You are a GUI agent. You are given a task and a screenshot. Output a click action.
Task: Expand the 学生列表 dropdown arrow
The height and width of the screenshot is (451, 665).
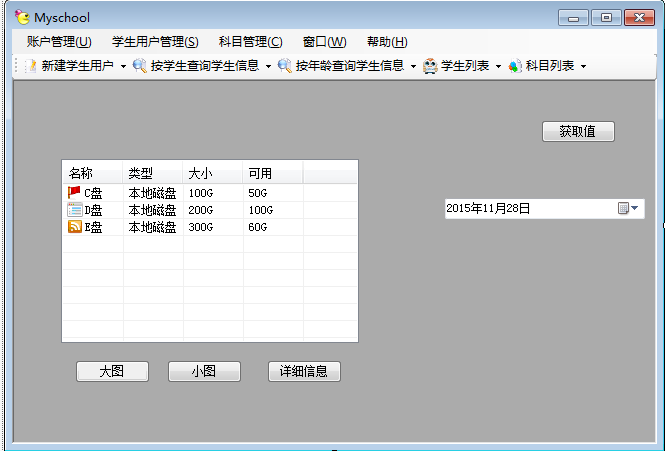[498, 66]
